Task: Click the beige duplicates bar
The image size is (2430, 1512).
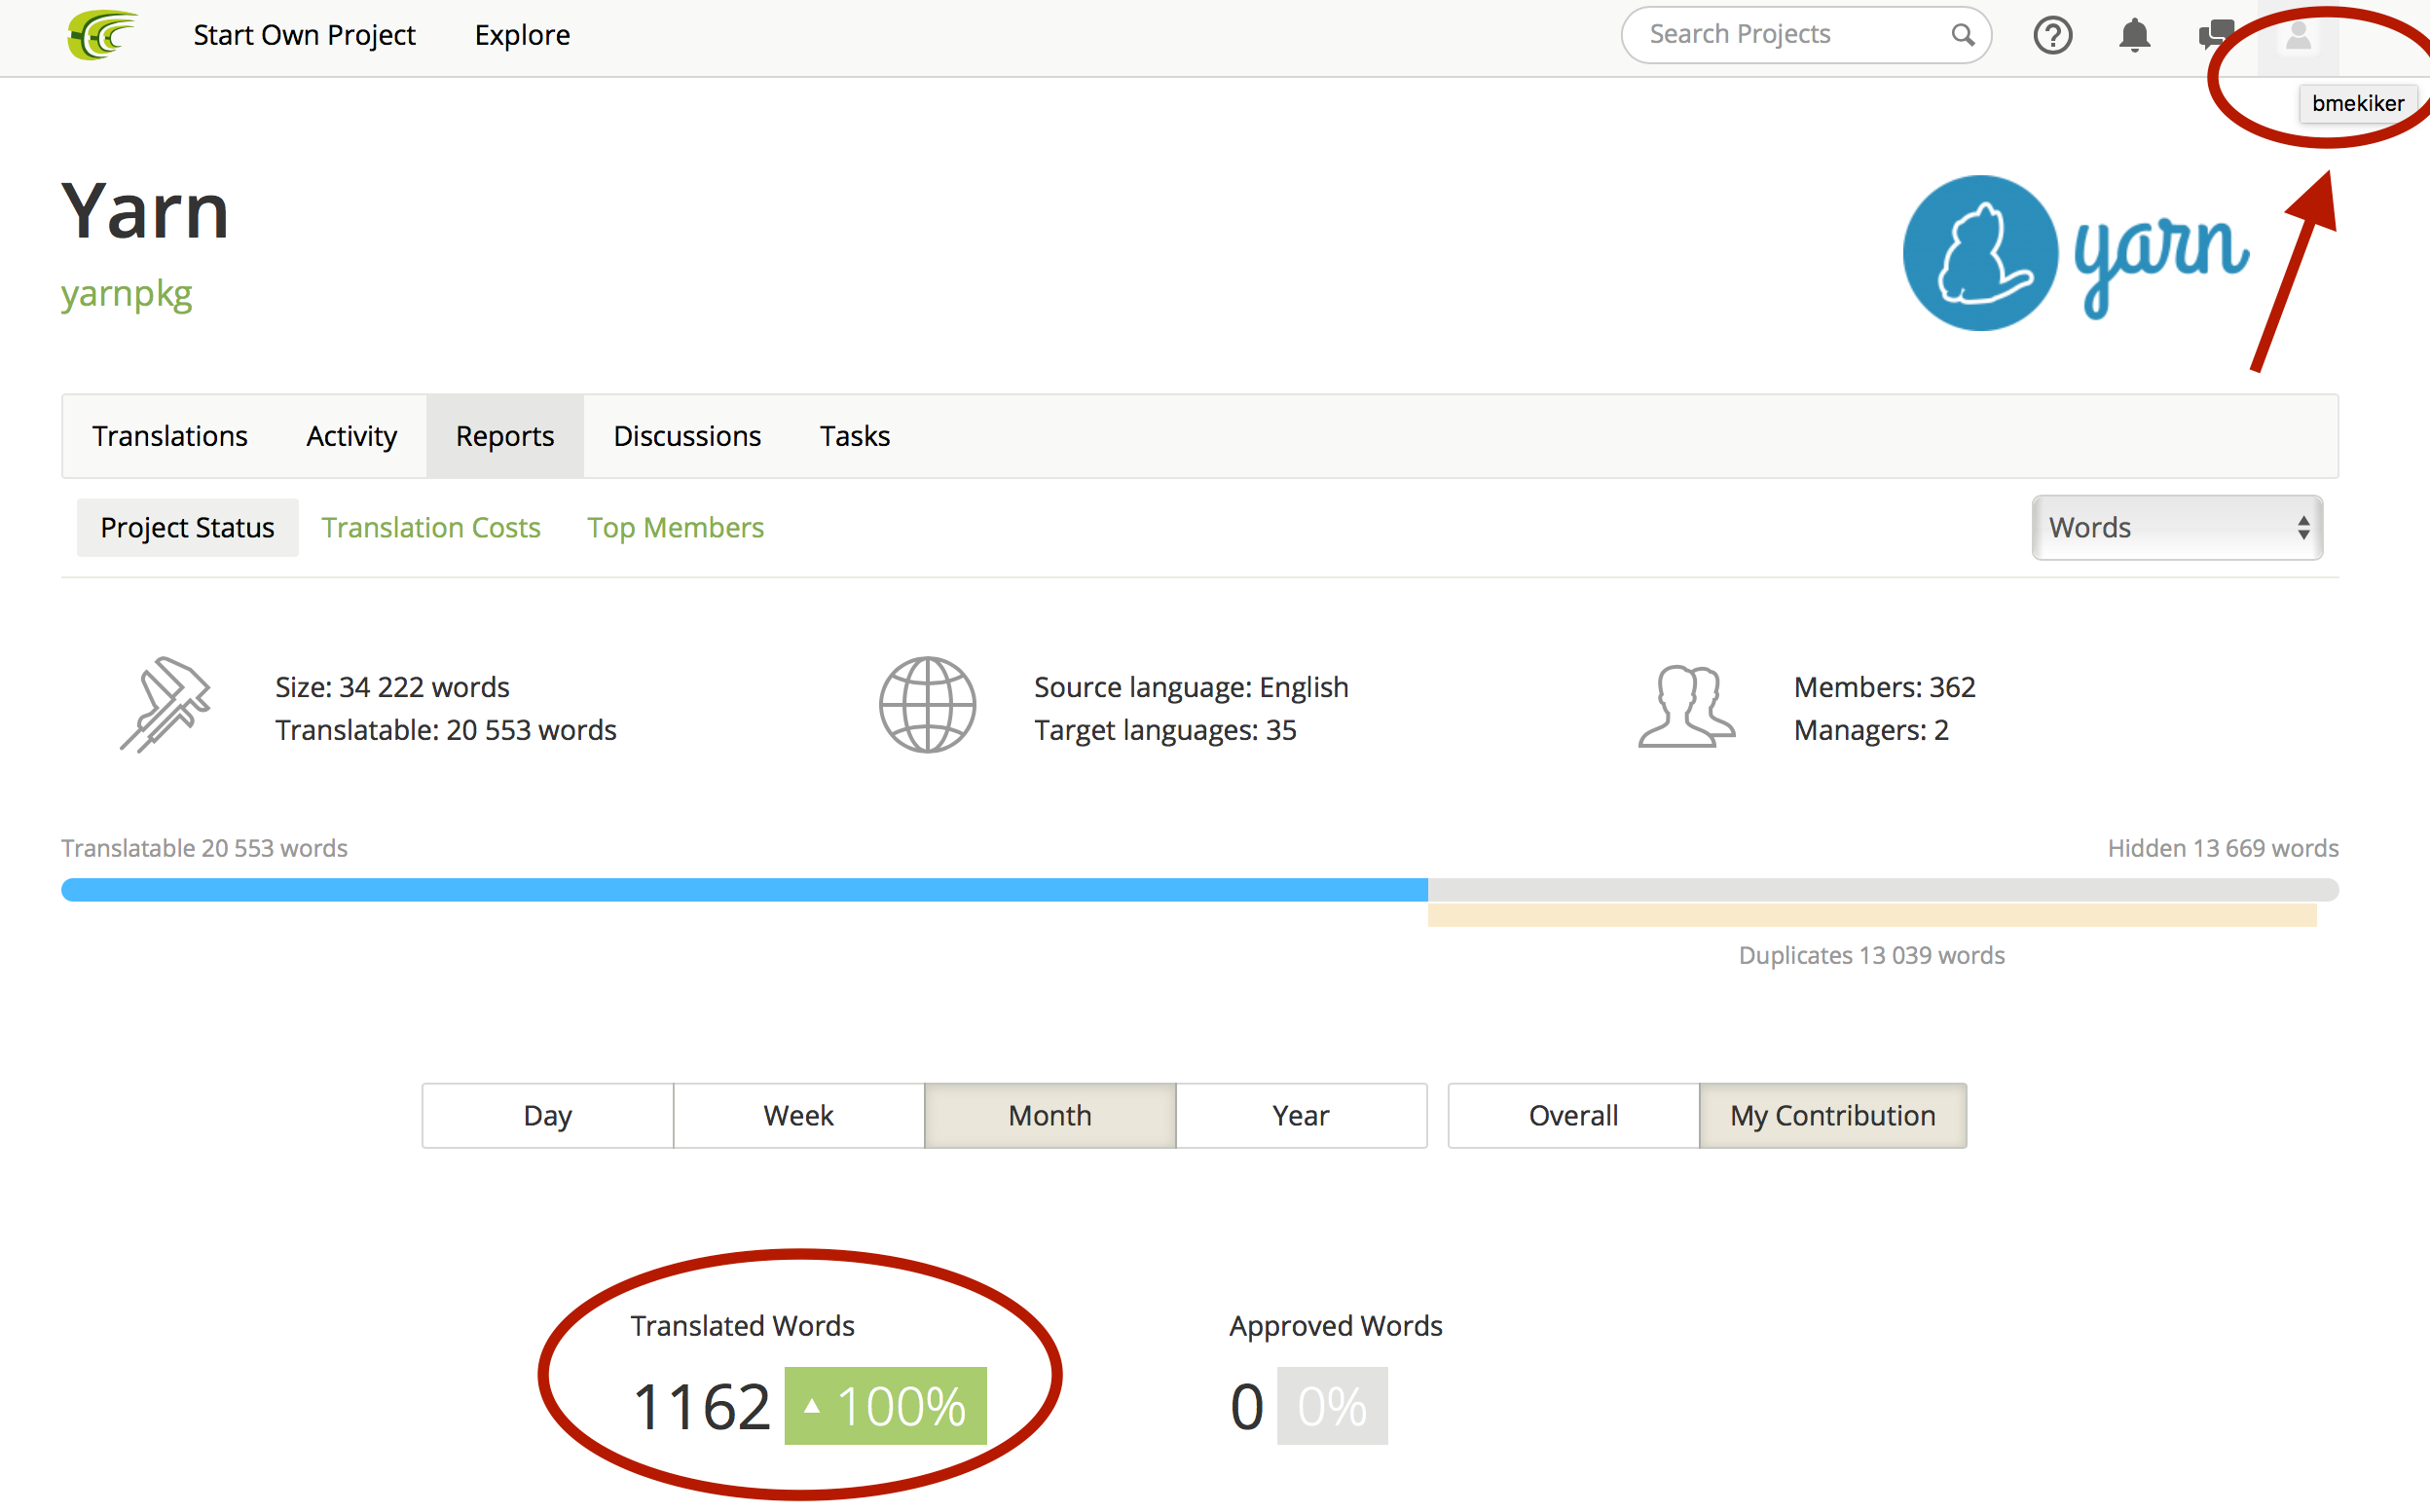Action: [1872, 915]
